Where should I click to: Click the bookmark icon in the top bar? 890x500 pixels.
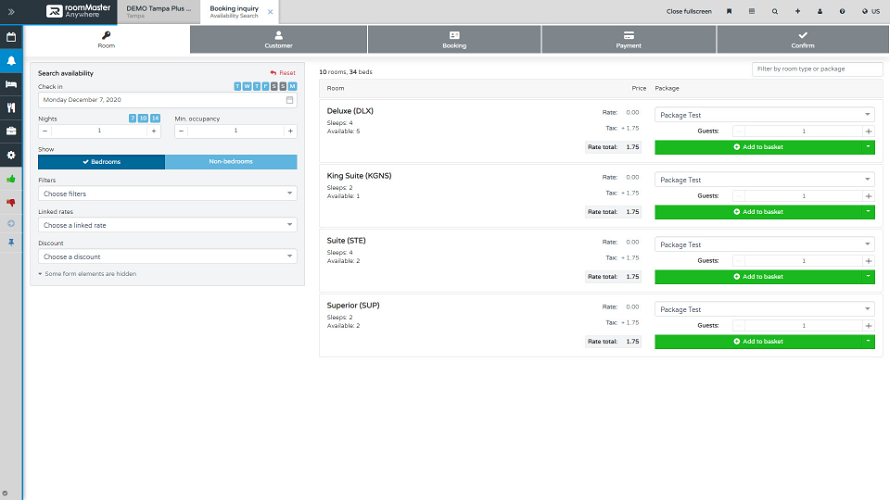coord(729,11)
